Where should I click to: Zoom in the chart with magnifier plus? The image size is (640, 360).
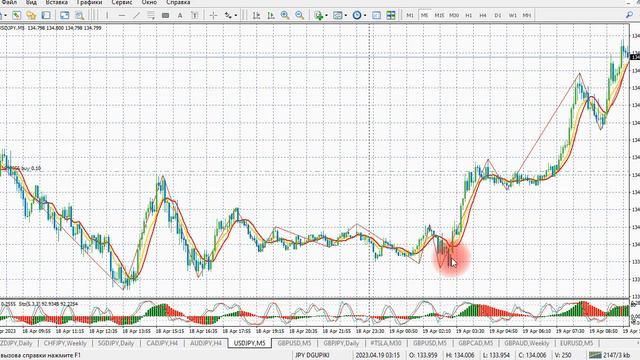(x=285, y=16)
